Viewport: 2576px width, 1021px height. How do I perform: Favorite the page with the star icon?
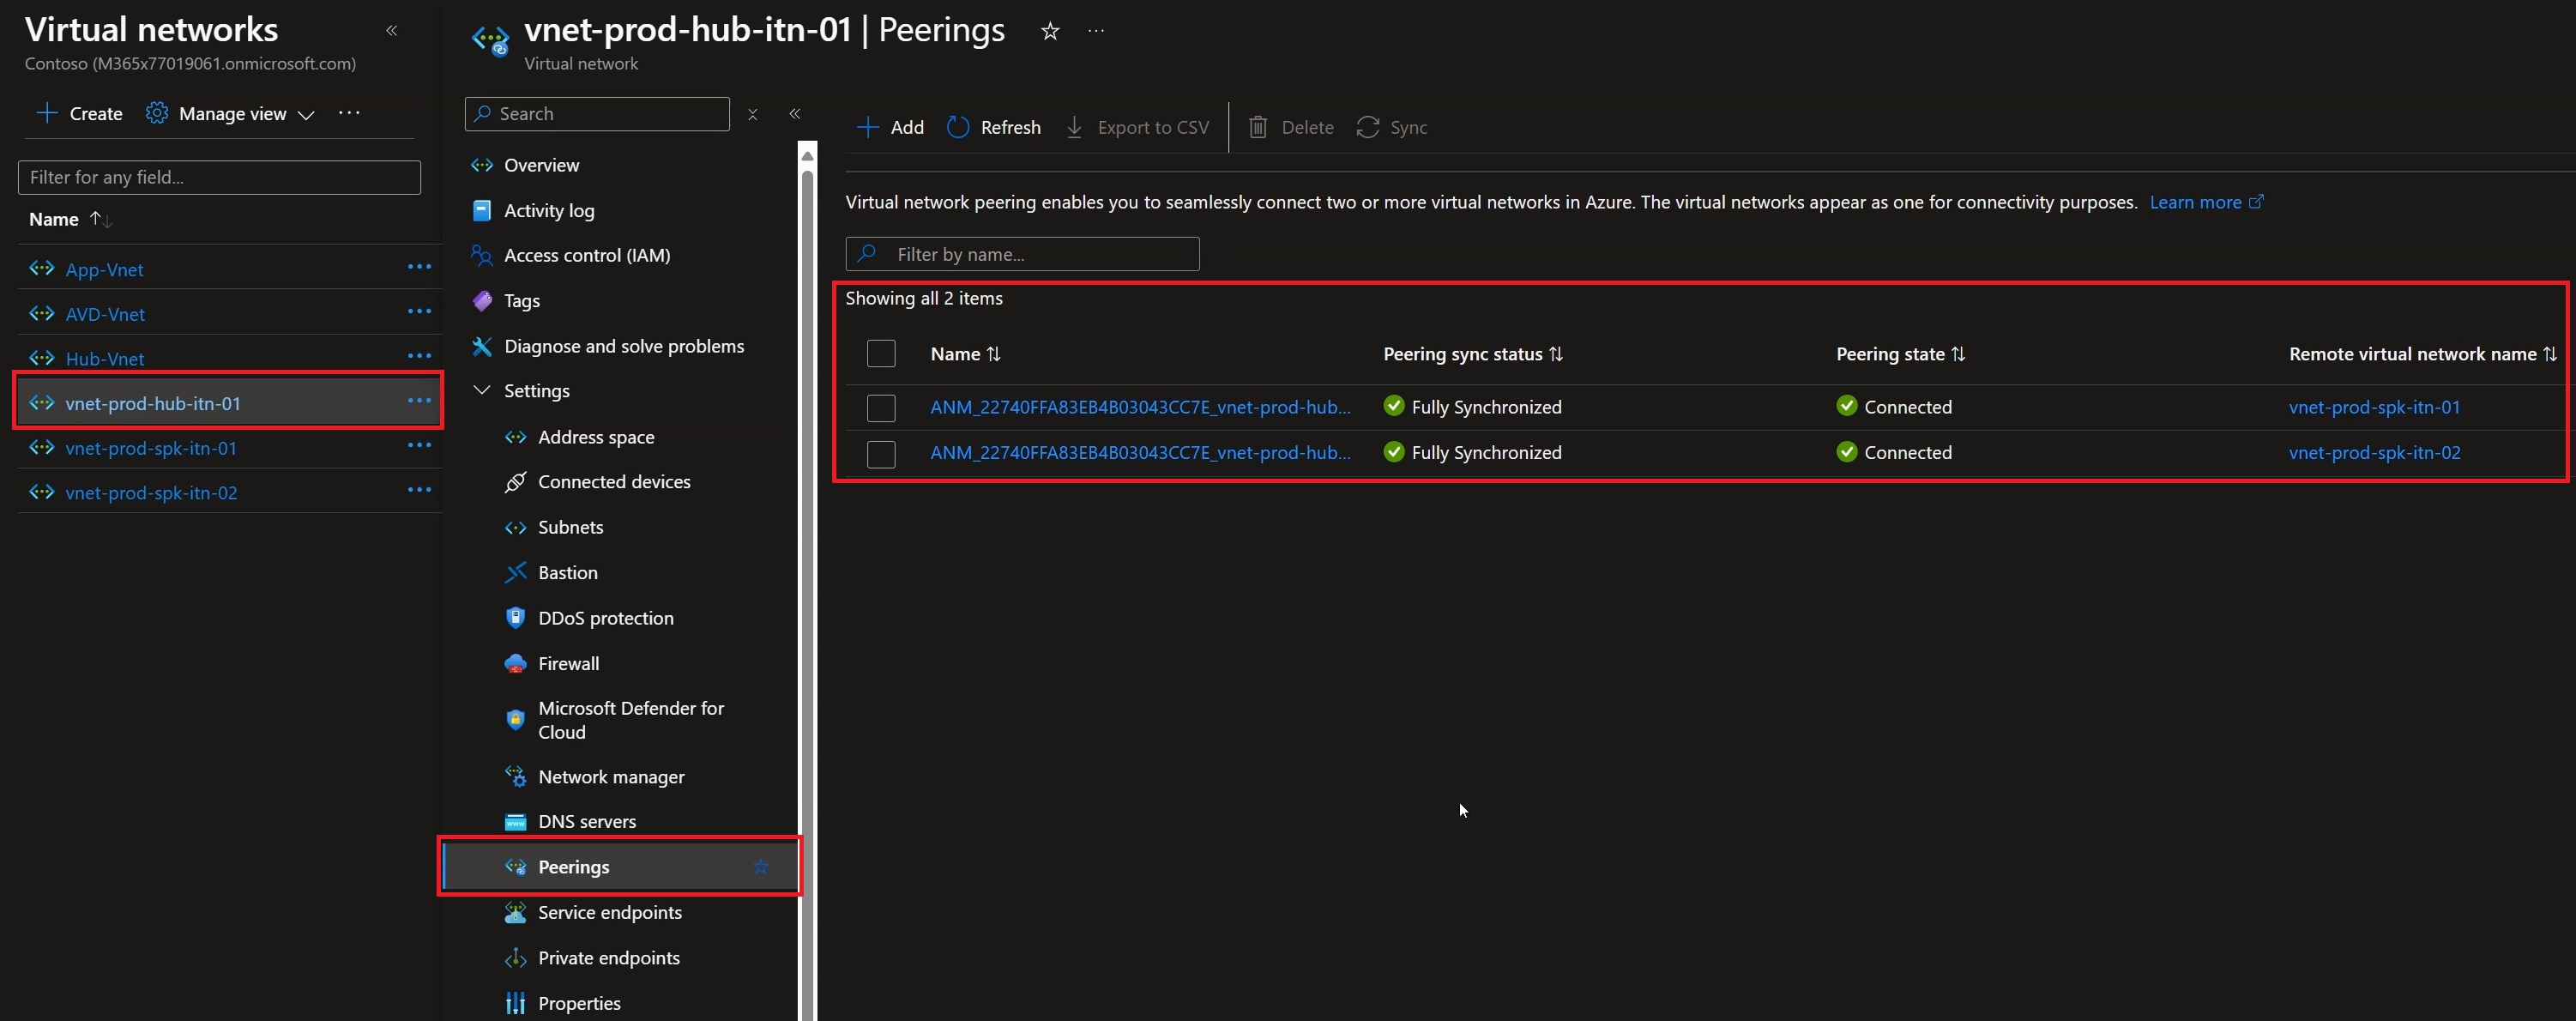(1050, 31)
